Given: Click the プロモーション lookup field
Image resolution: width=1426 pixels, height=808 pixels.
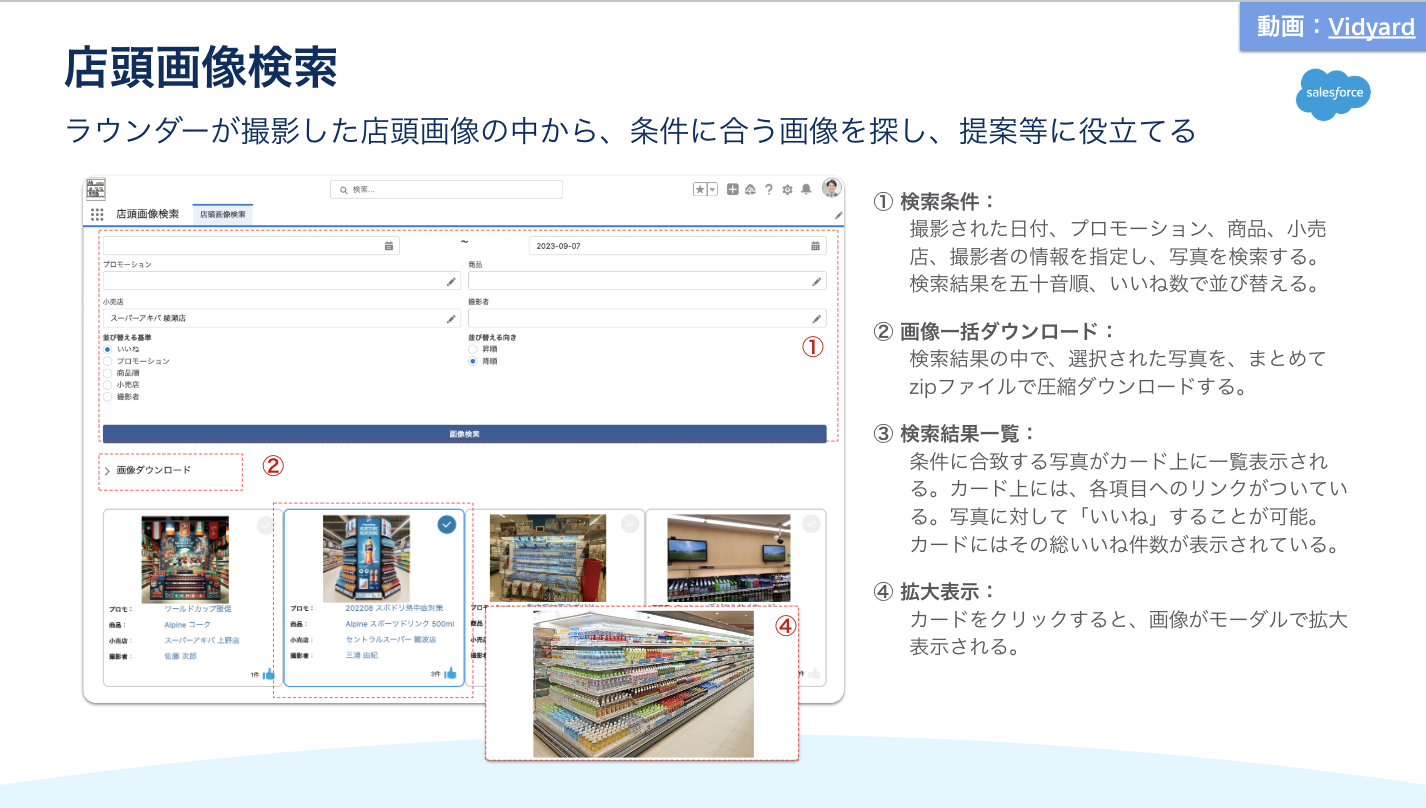Looking at the screenshot, I should click(x=282, y=281).
